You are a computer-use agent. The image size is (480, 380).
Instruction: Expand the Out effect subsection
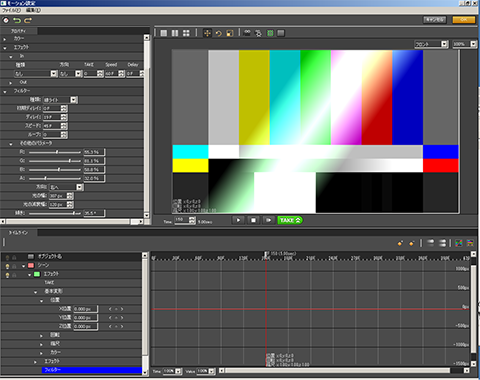click(x=11, y=83)
